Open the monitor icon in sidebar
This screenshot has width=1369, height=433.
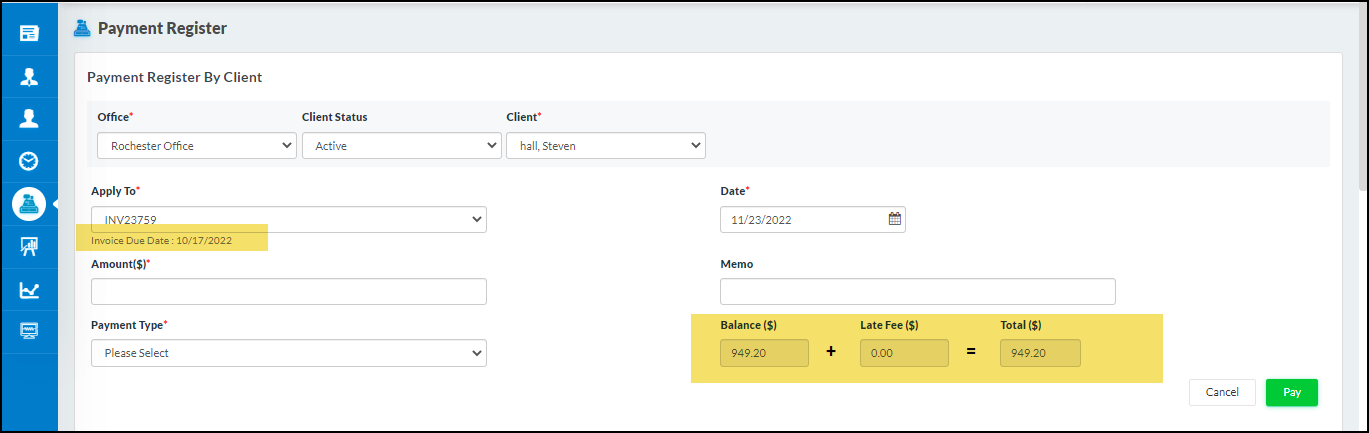click(x=29, y=331)
